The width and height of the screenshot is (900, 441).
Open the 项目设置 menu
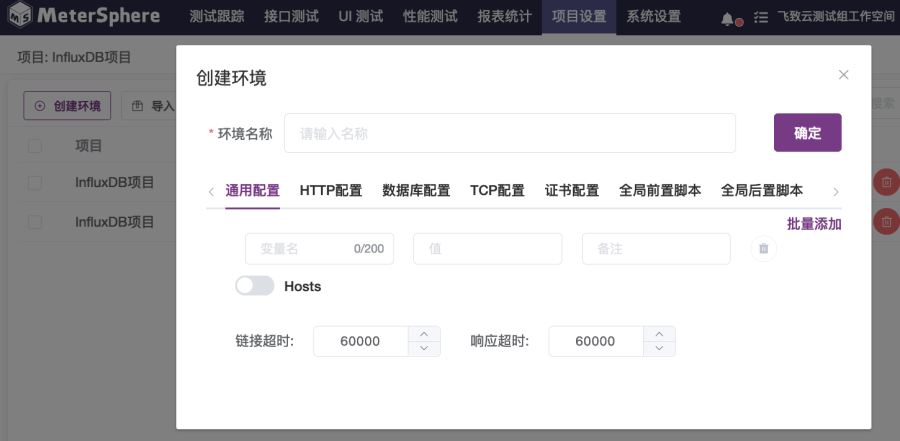click(x=579, y=17)
